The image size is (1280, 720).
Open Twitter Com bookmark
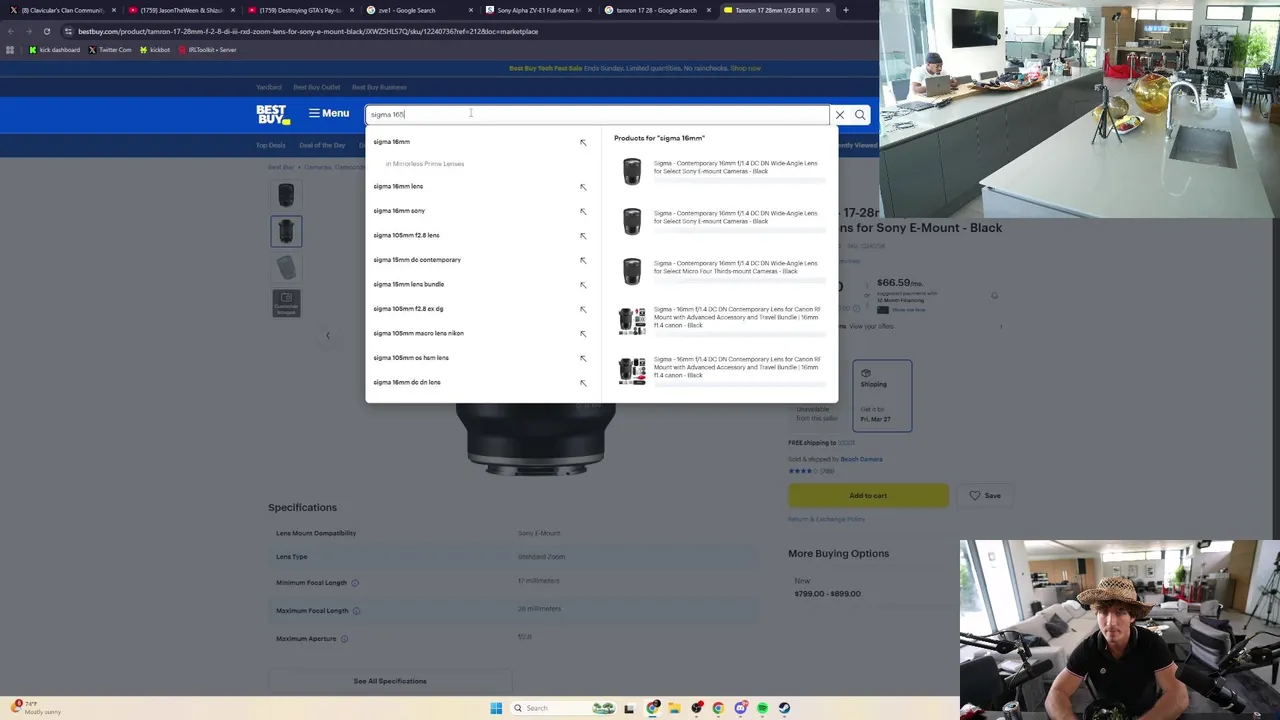(110, 50)
